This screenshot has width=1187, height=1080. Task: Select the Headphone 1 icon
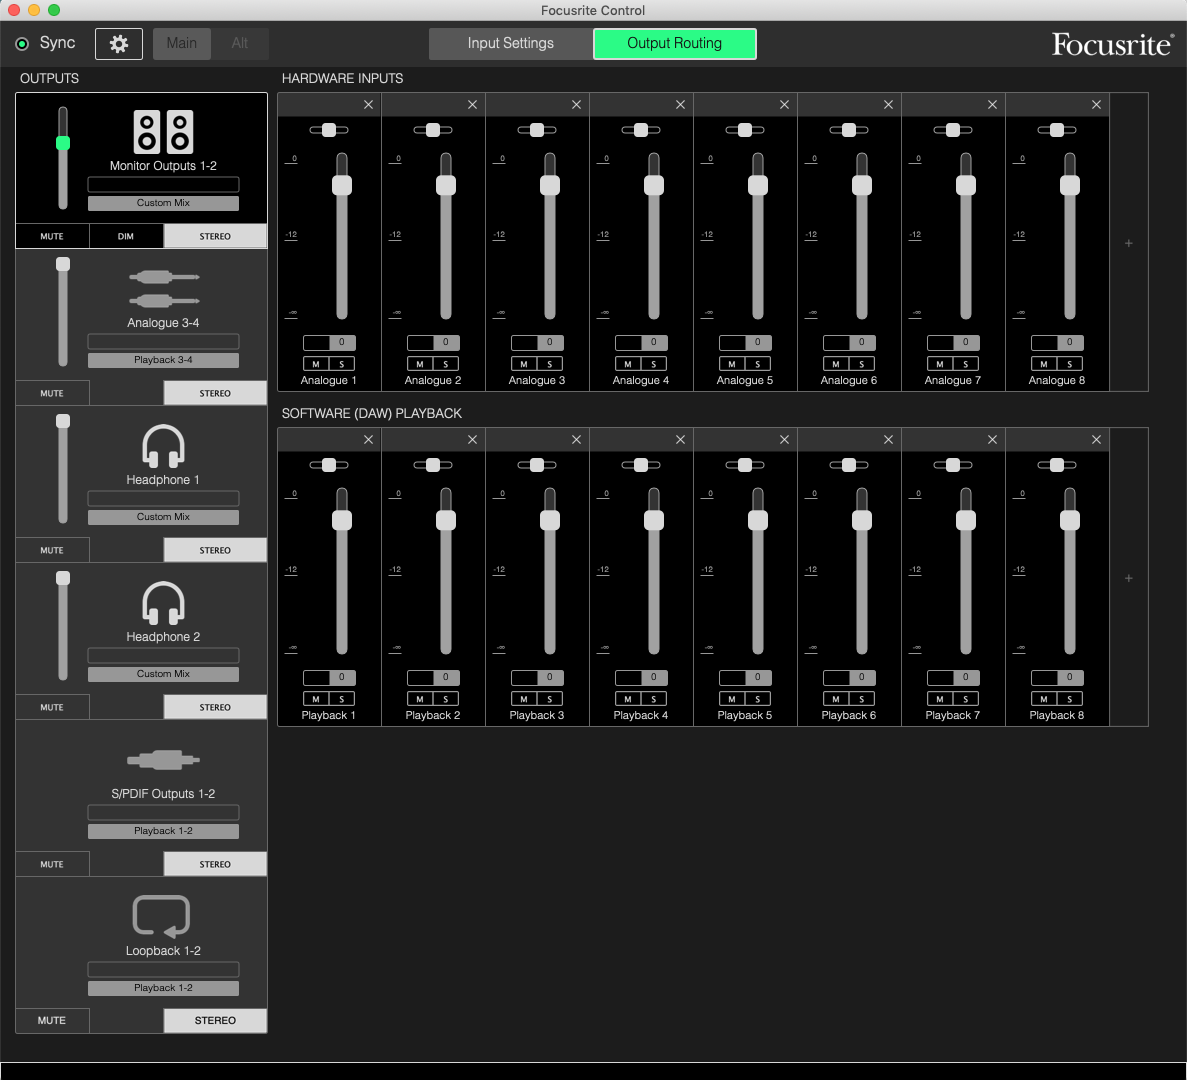pos(164,446)
